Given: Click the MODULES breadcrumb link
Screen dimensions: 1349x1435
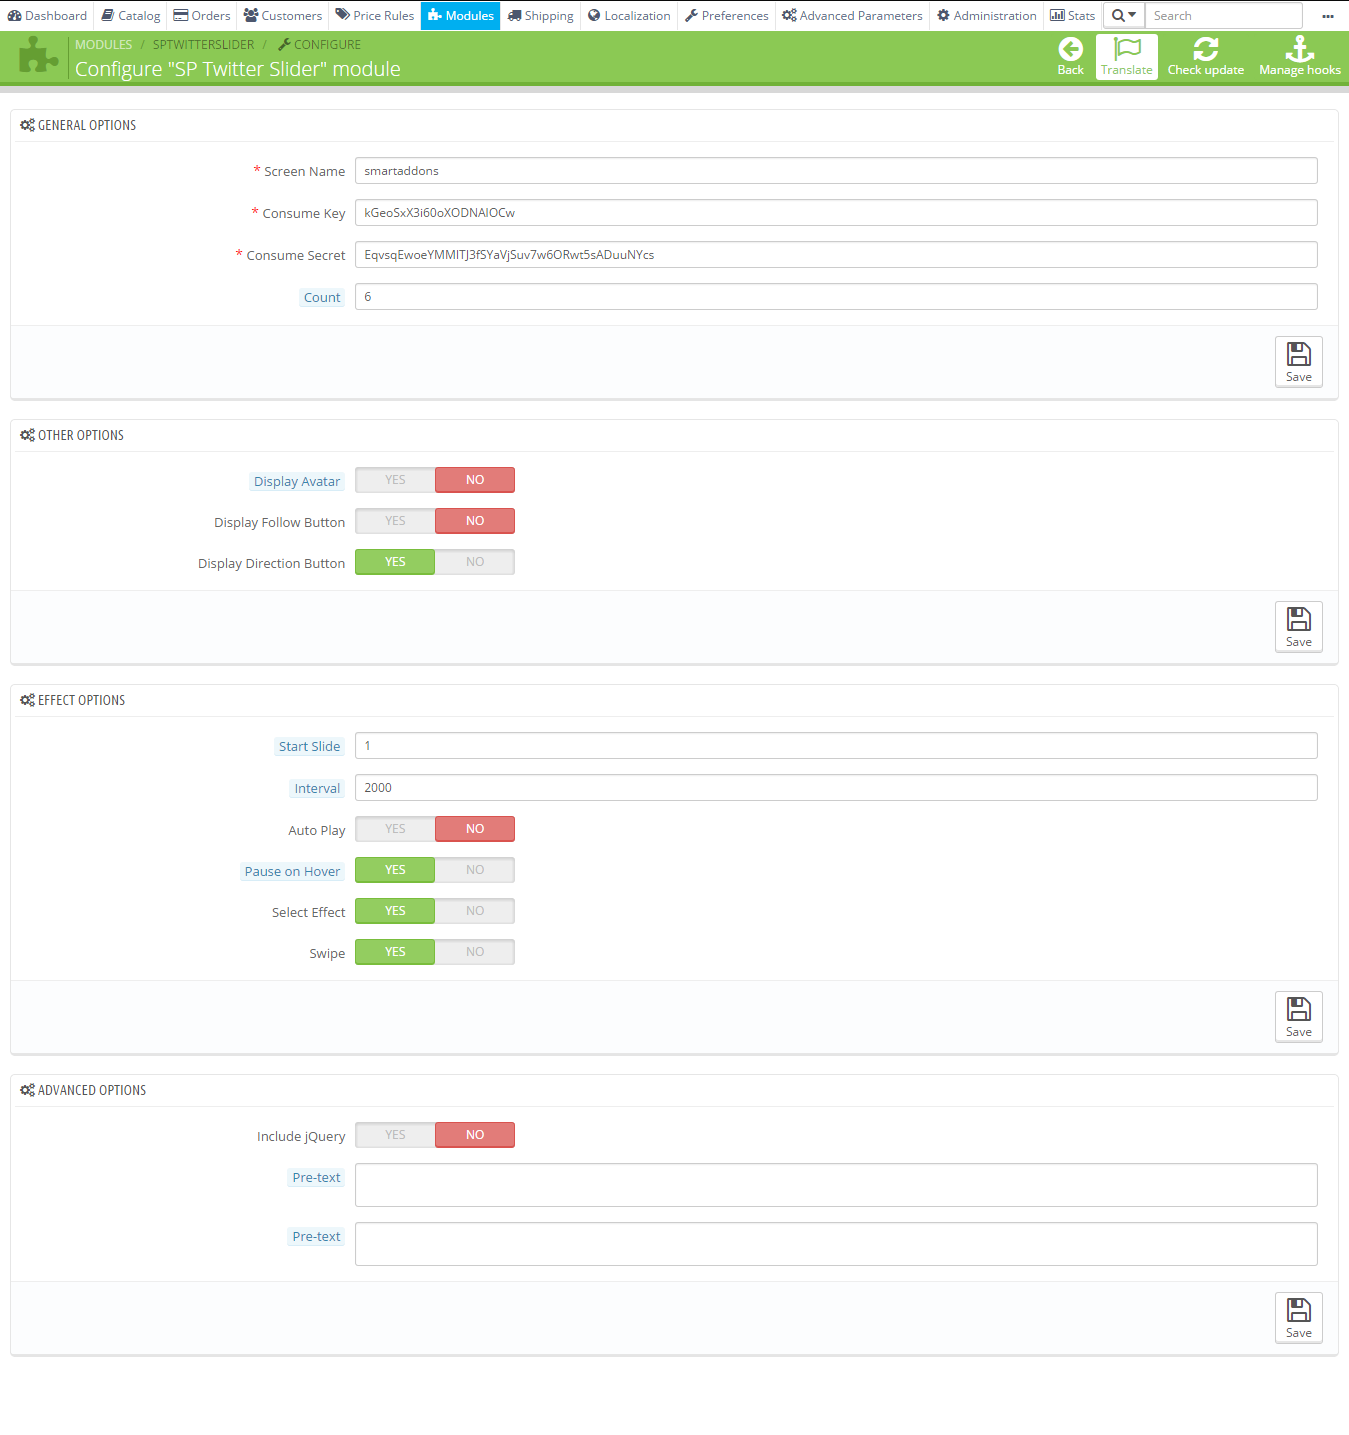Looking at the screenshot, I should pyautogui.click(x=104, y=45).
